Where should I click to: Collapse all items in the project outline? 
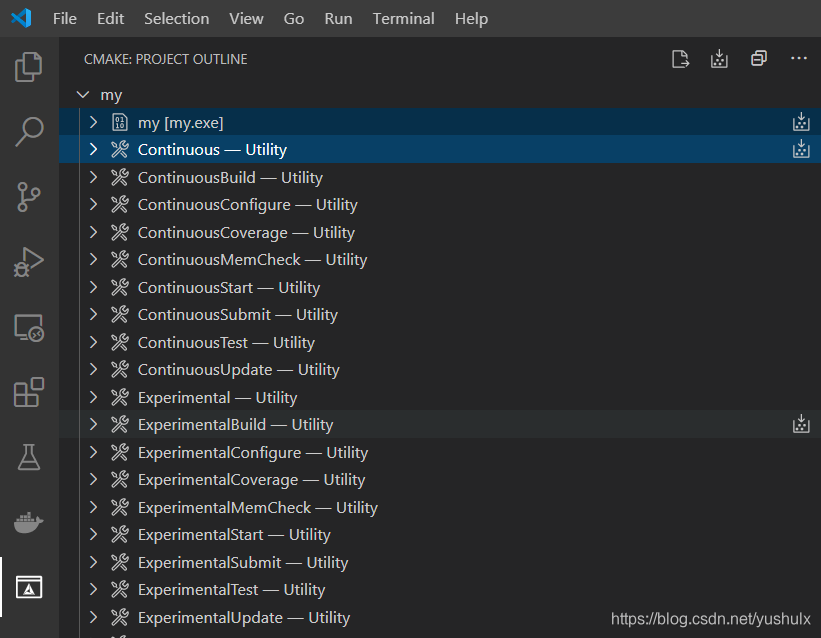(759, 59)
